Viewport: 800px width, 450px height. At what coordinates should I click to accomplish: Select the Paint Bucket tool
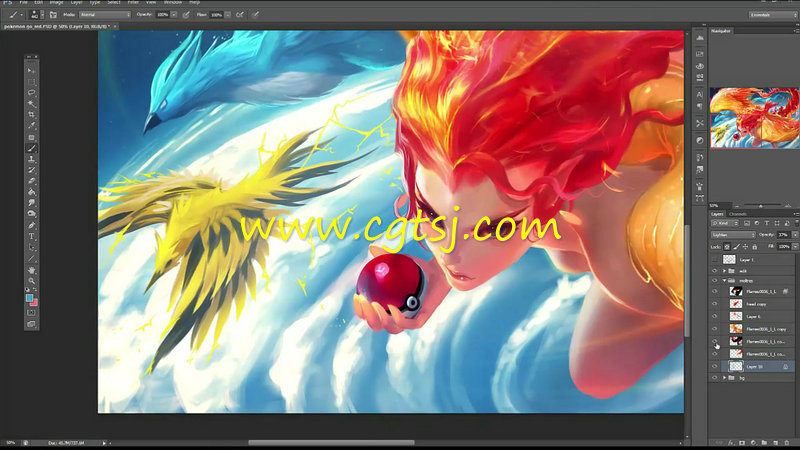coord(31,192)
